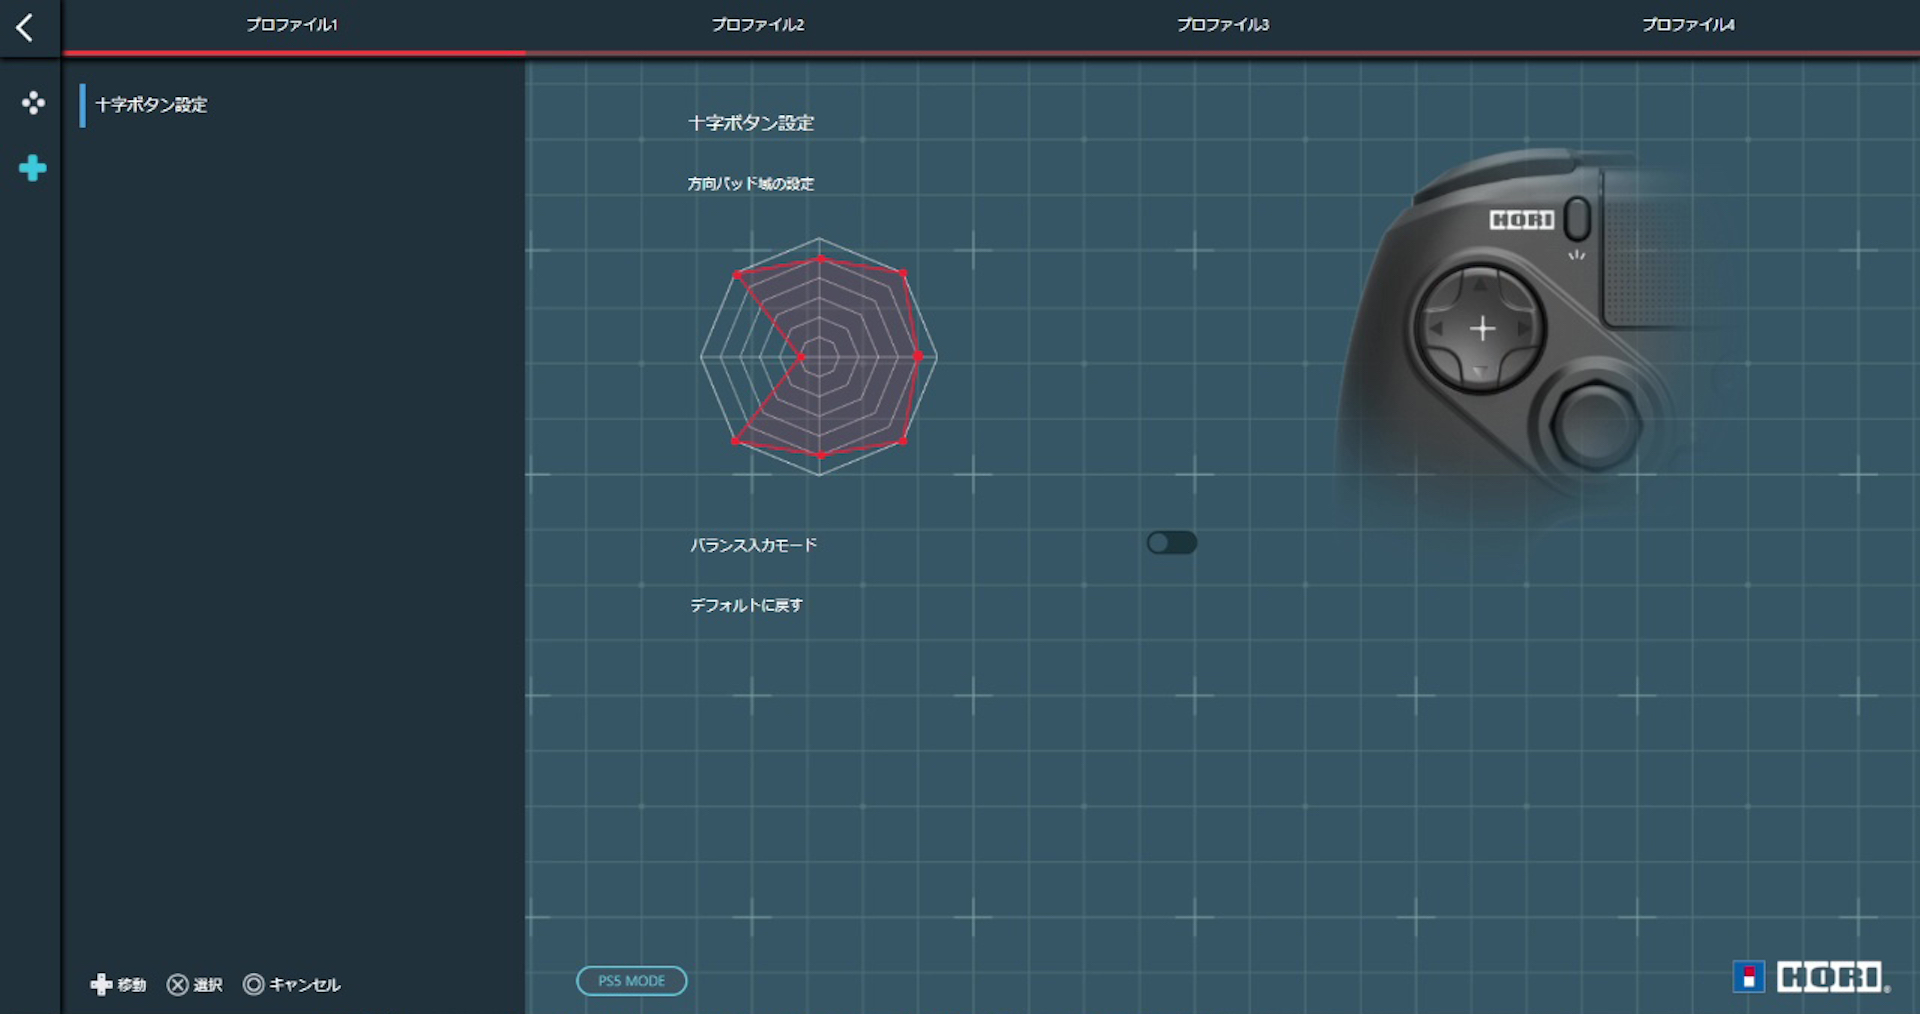Click the 選択 hint at the bottom

coord(195,985)
